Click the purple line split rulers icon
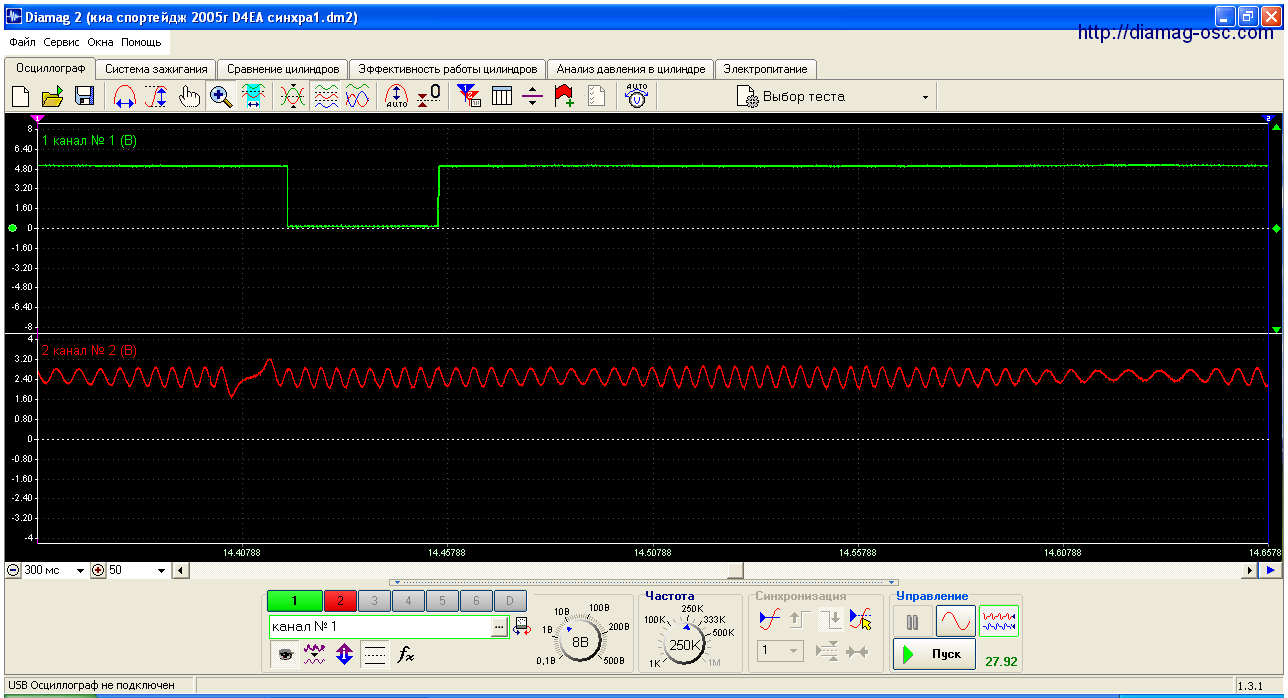This screenshot has width=1288, height=698. pos(533,96)
